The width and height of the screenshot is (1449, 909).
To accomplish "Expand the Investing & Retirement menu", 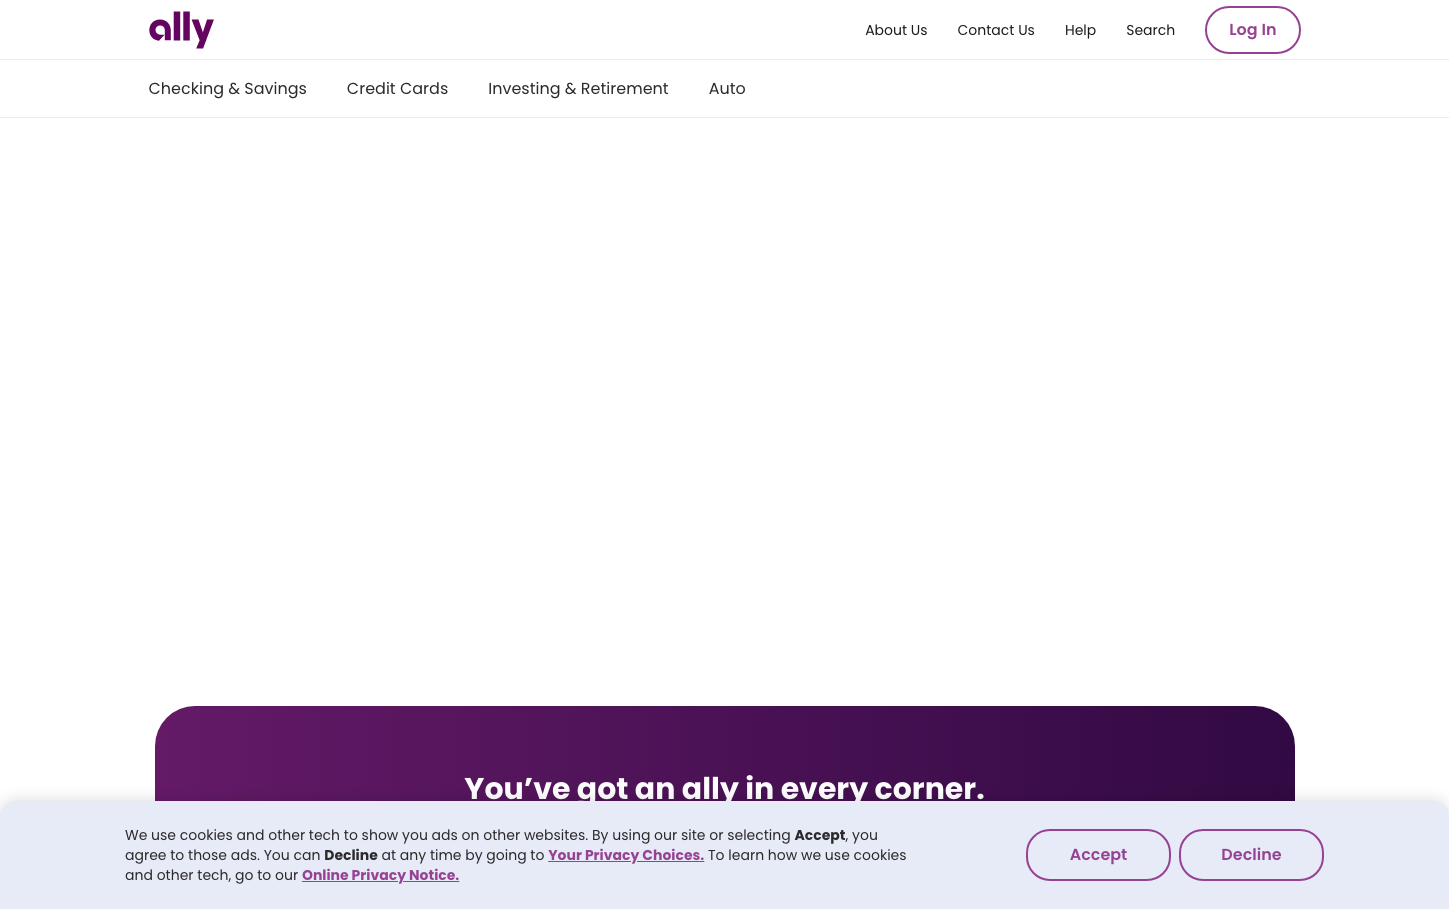I will click(x=577, y=88).
